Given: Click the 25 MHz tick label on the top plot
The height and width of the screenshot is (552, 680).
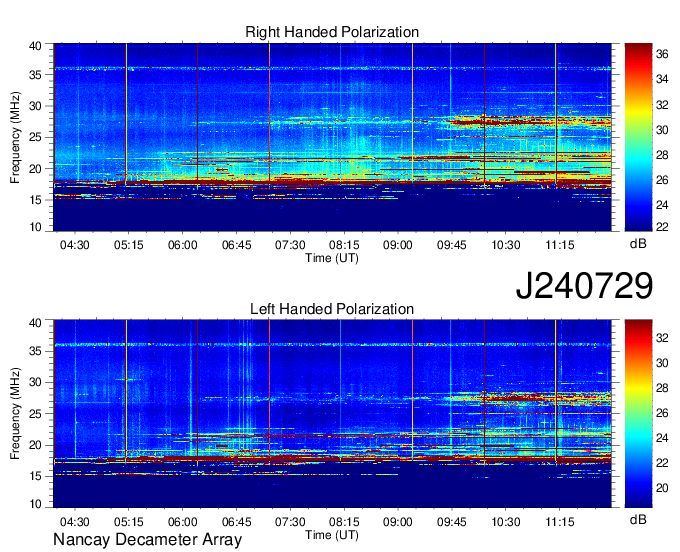Looking at the screenshot, I should [x=35, y=137].
